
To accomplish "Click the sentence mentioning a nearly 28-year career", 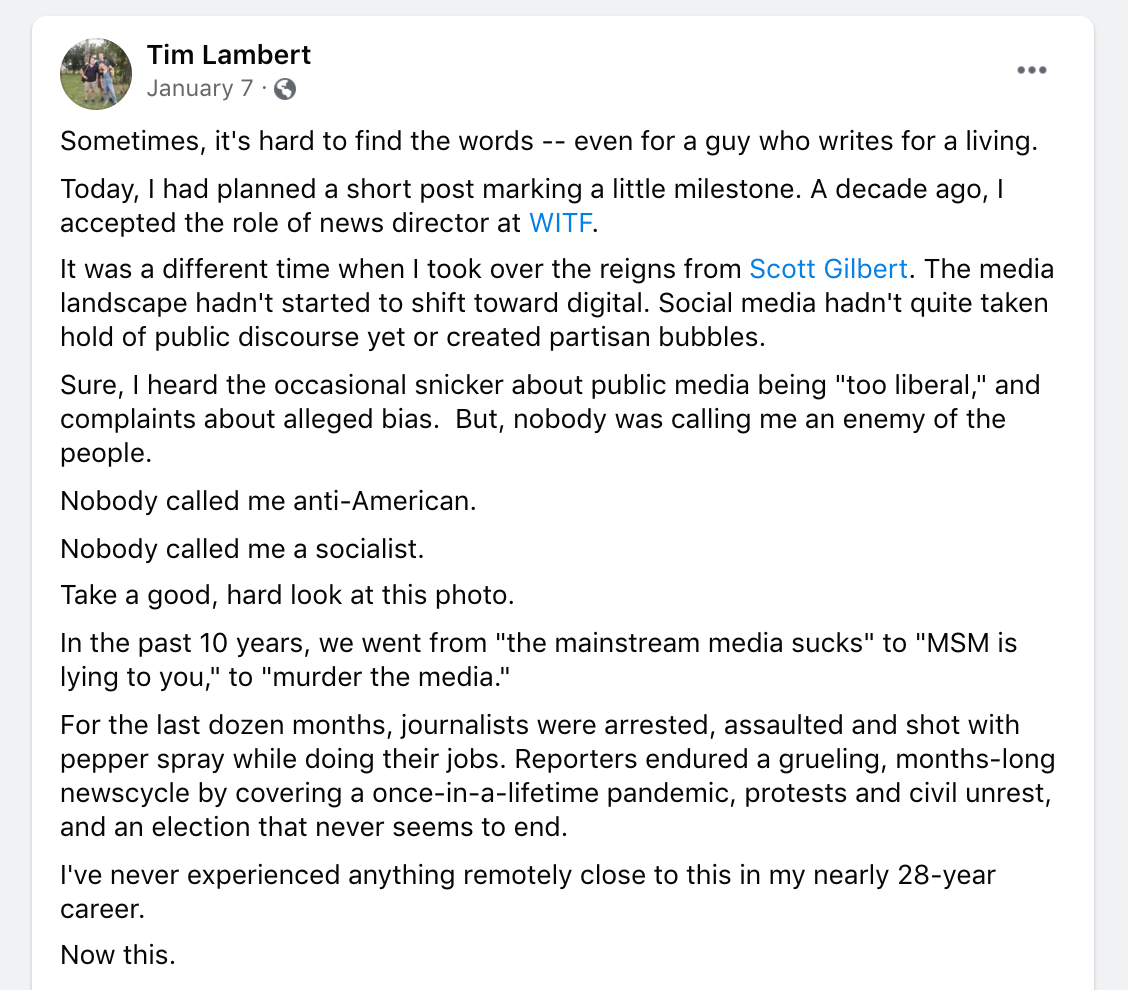I will [x=528, y=892].
